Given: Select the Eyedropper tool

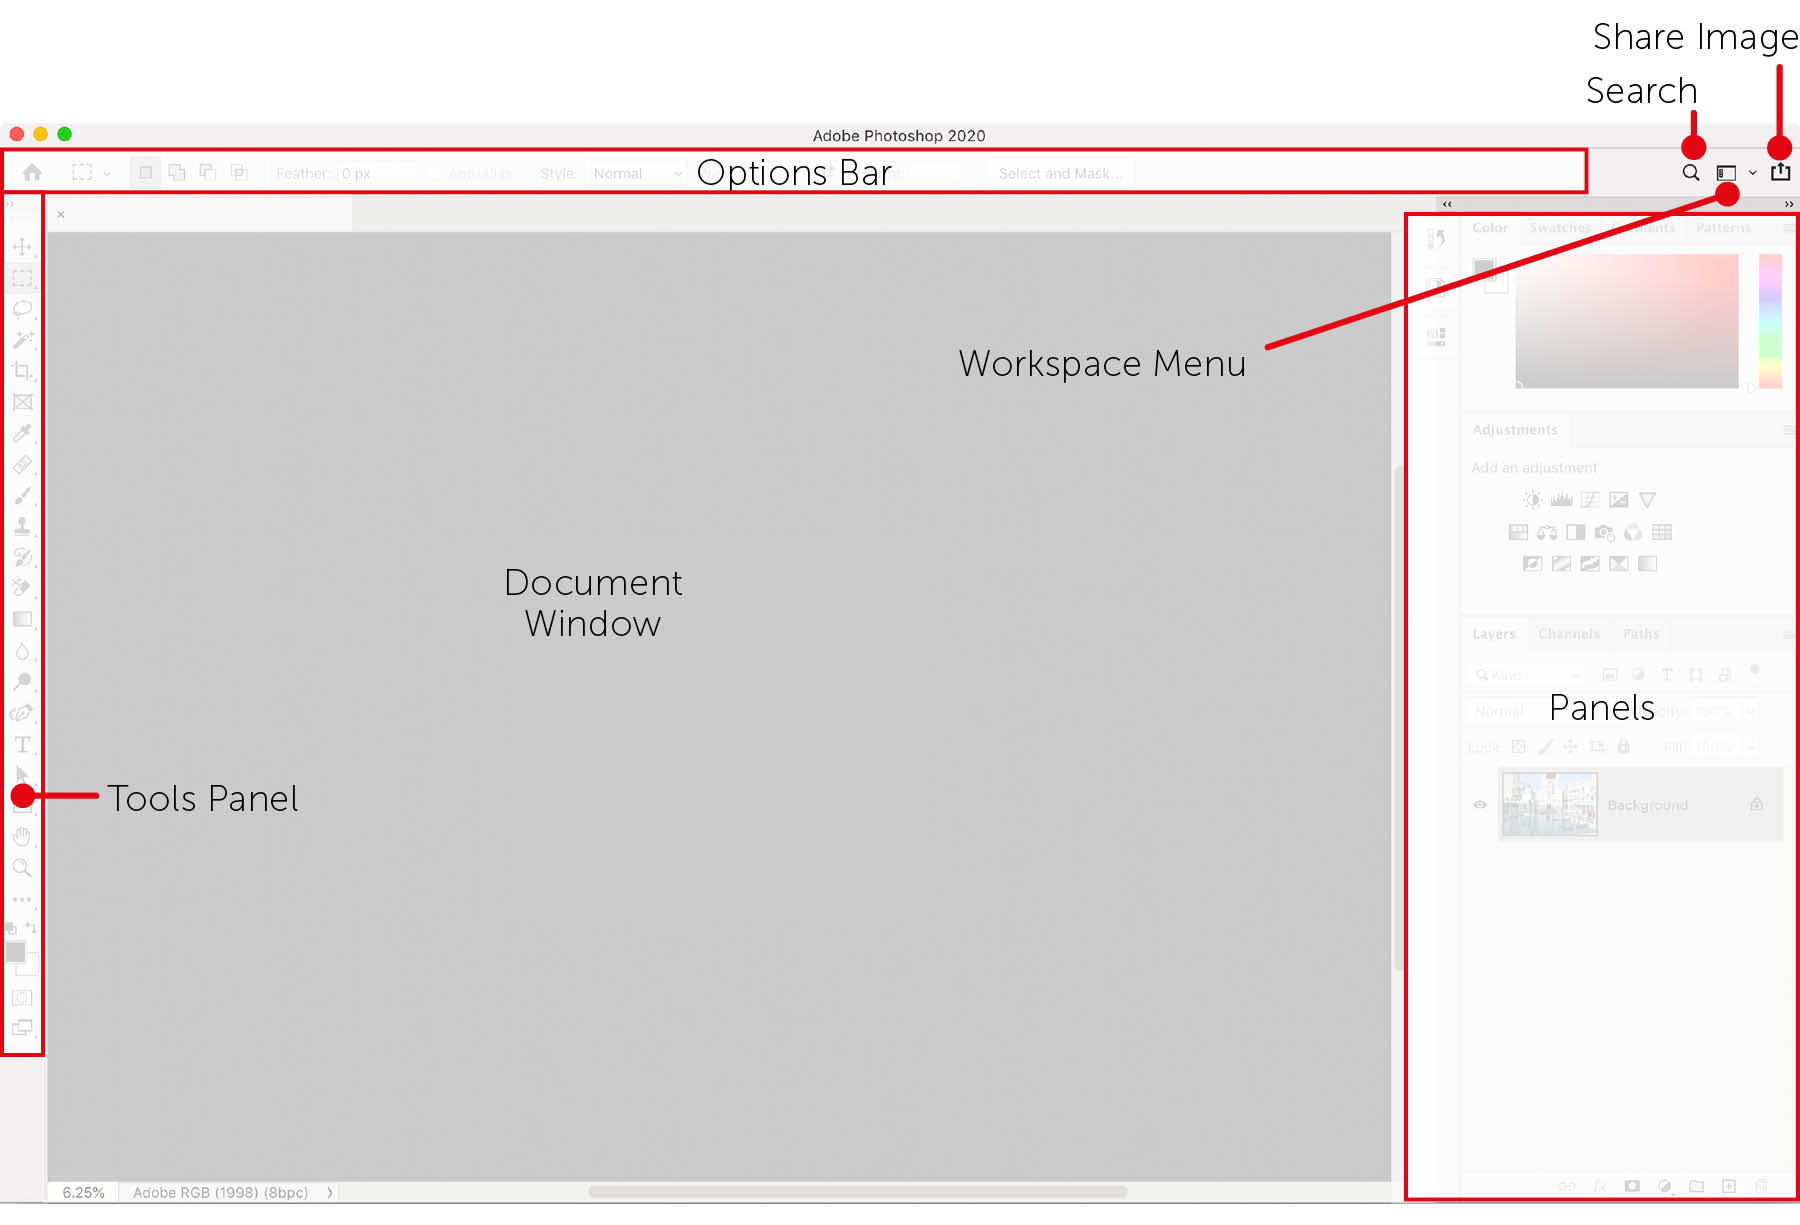Looking at the screenshot, I should click(22, 433).
